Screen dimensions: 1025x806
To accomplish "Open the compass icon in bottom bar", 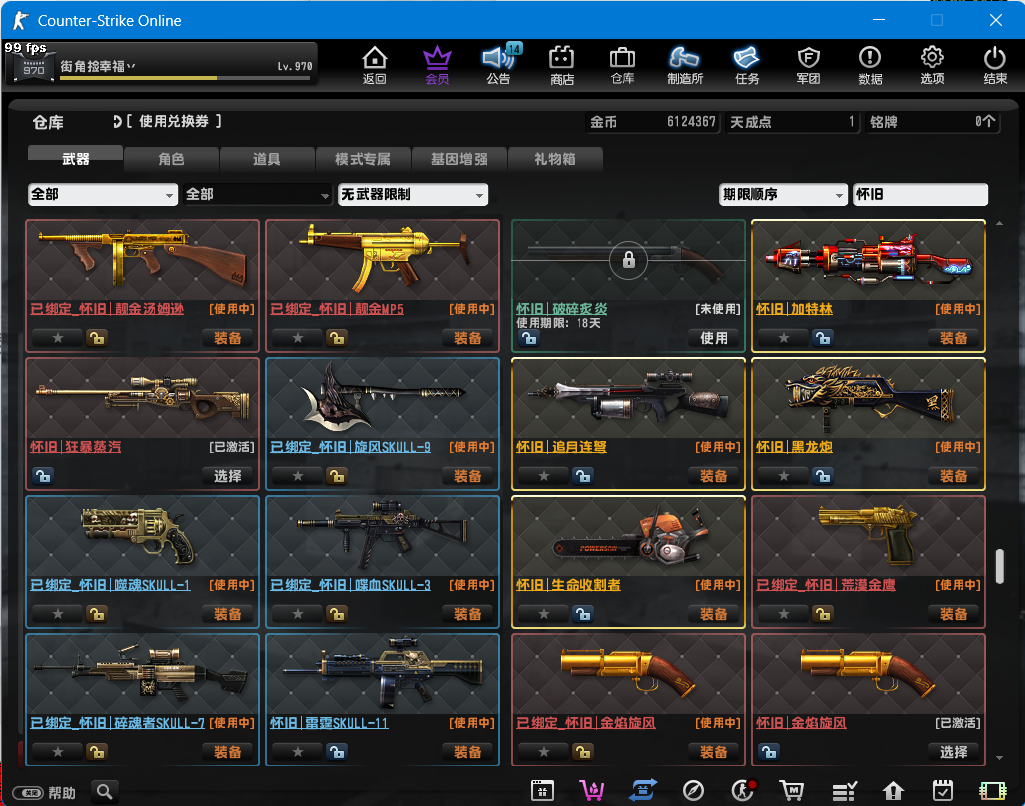I will click(x=693, y=790).
